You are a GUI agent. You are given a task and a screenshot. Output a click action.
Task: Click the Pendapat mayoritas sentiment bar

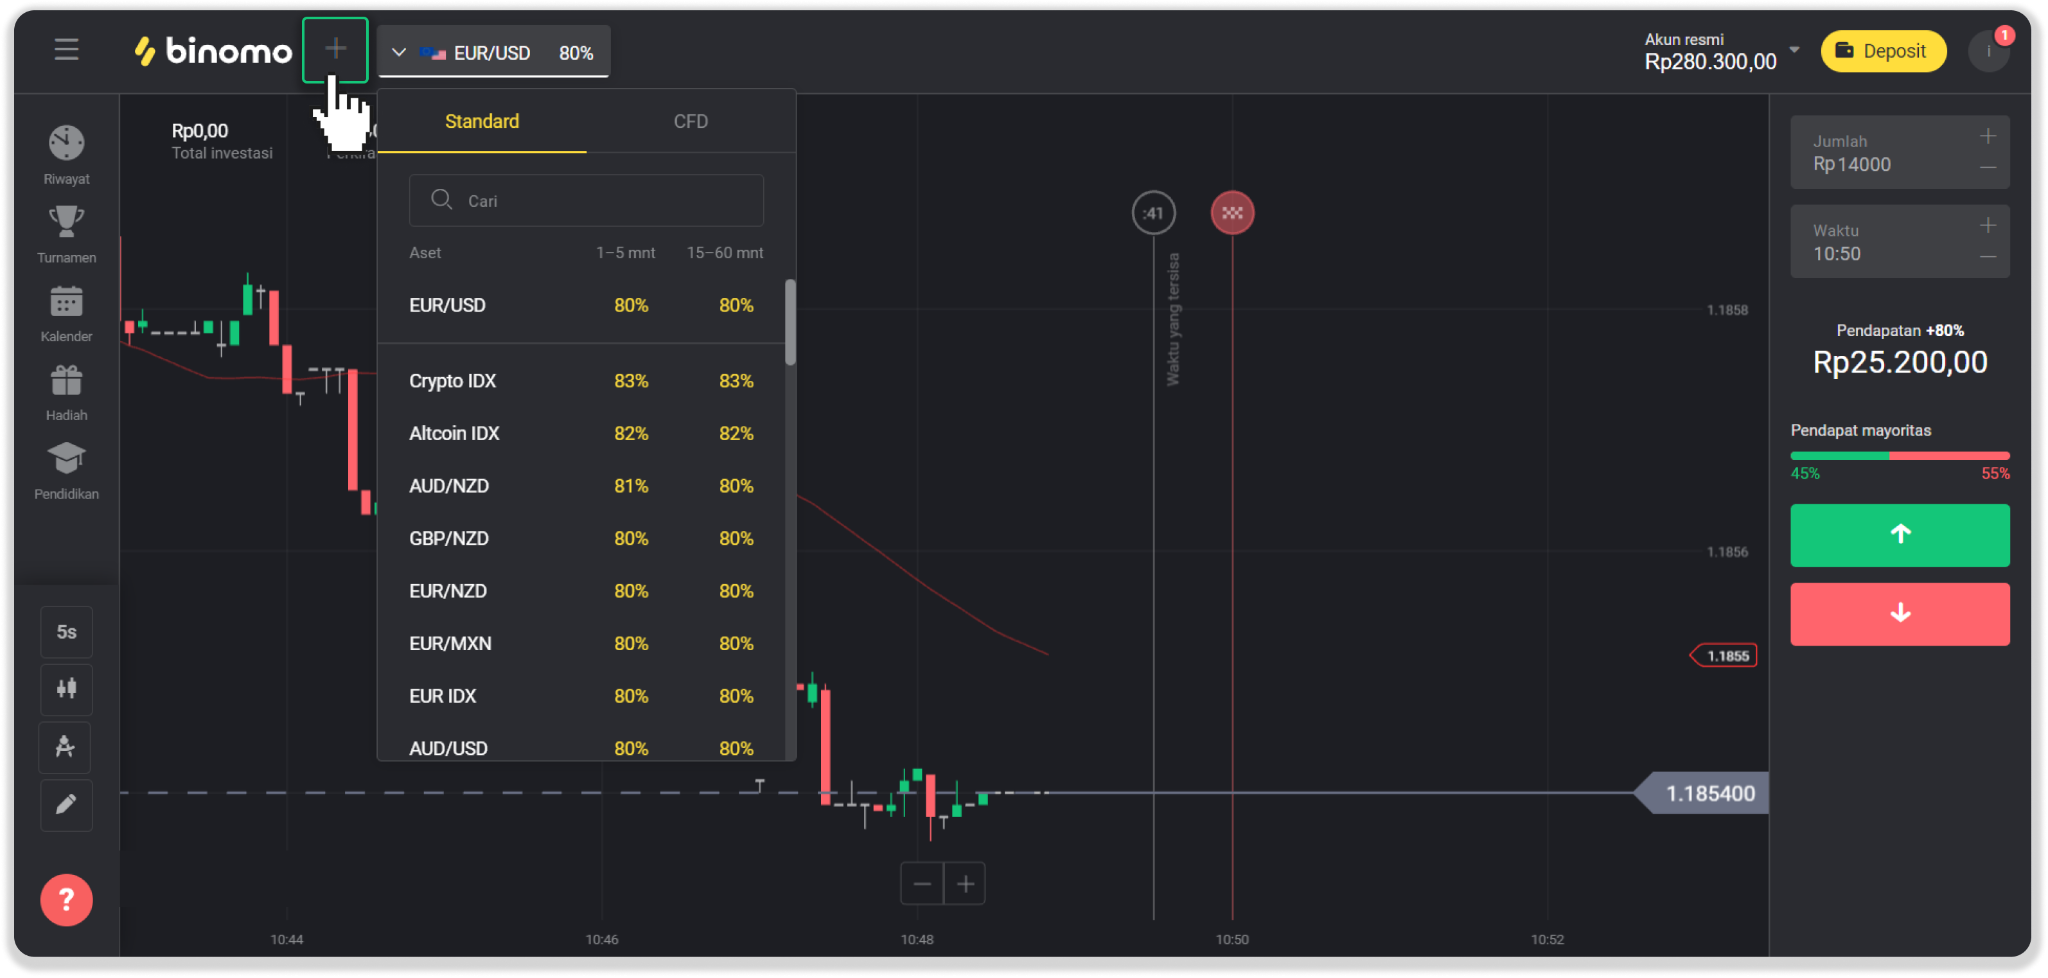[1900, 456]
